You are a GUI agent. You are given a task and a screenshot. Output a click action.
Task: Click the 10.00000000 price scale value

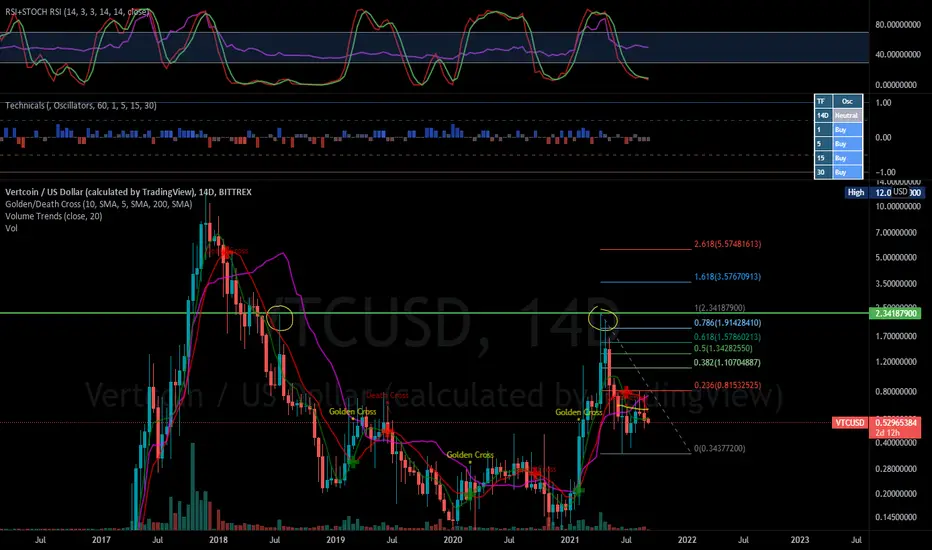click(896, 206)
